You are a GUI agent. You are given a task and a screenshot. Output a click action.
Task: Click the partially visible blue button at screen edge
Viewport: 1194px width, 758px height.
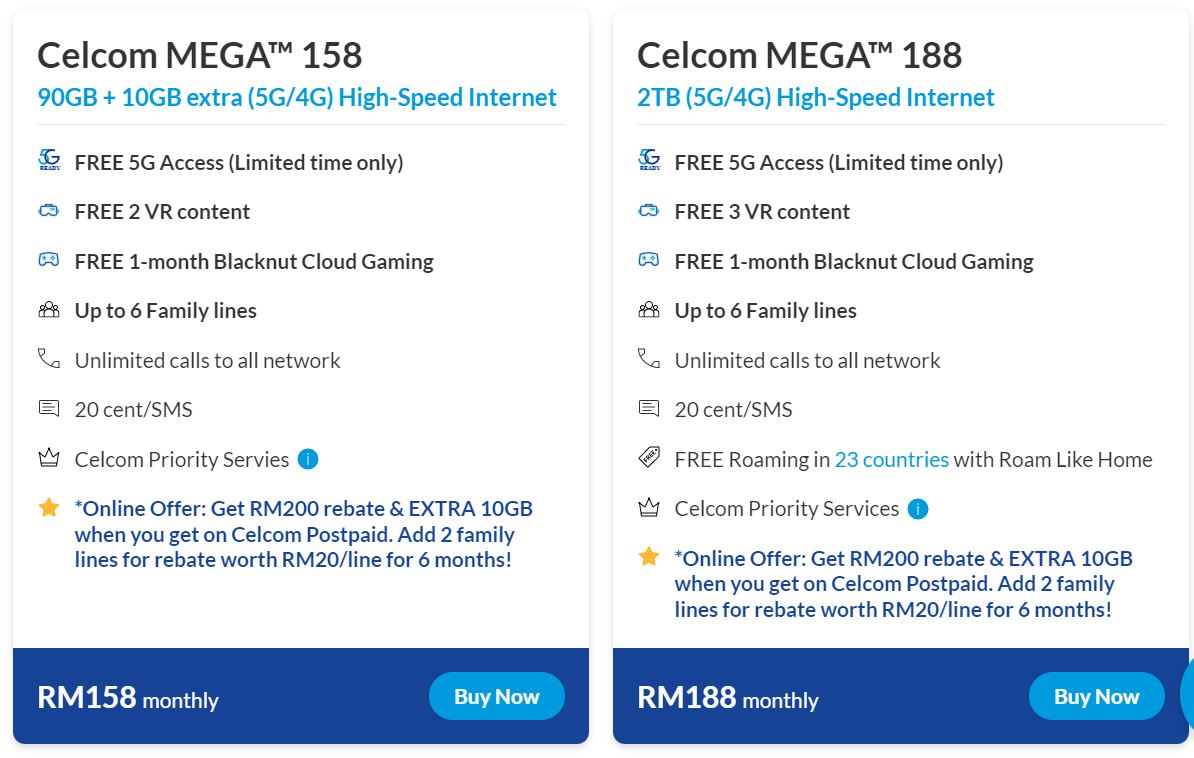pyautogui.click(x=1189, y=696)
